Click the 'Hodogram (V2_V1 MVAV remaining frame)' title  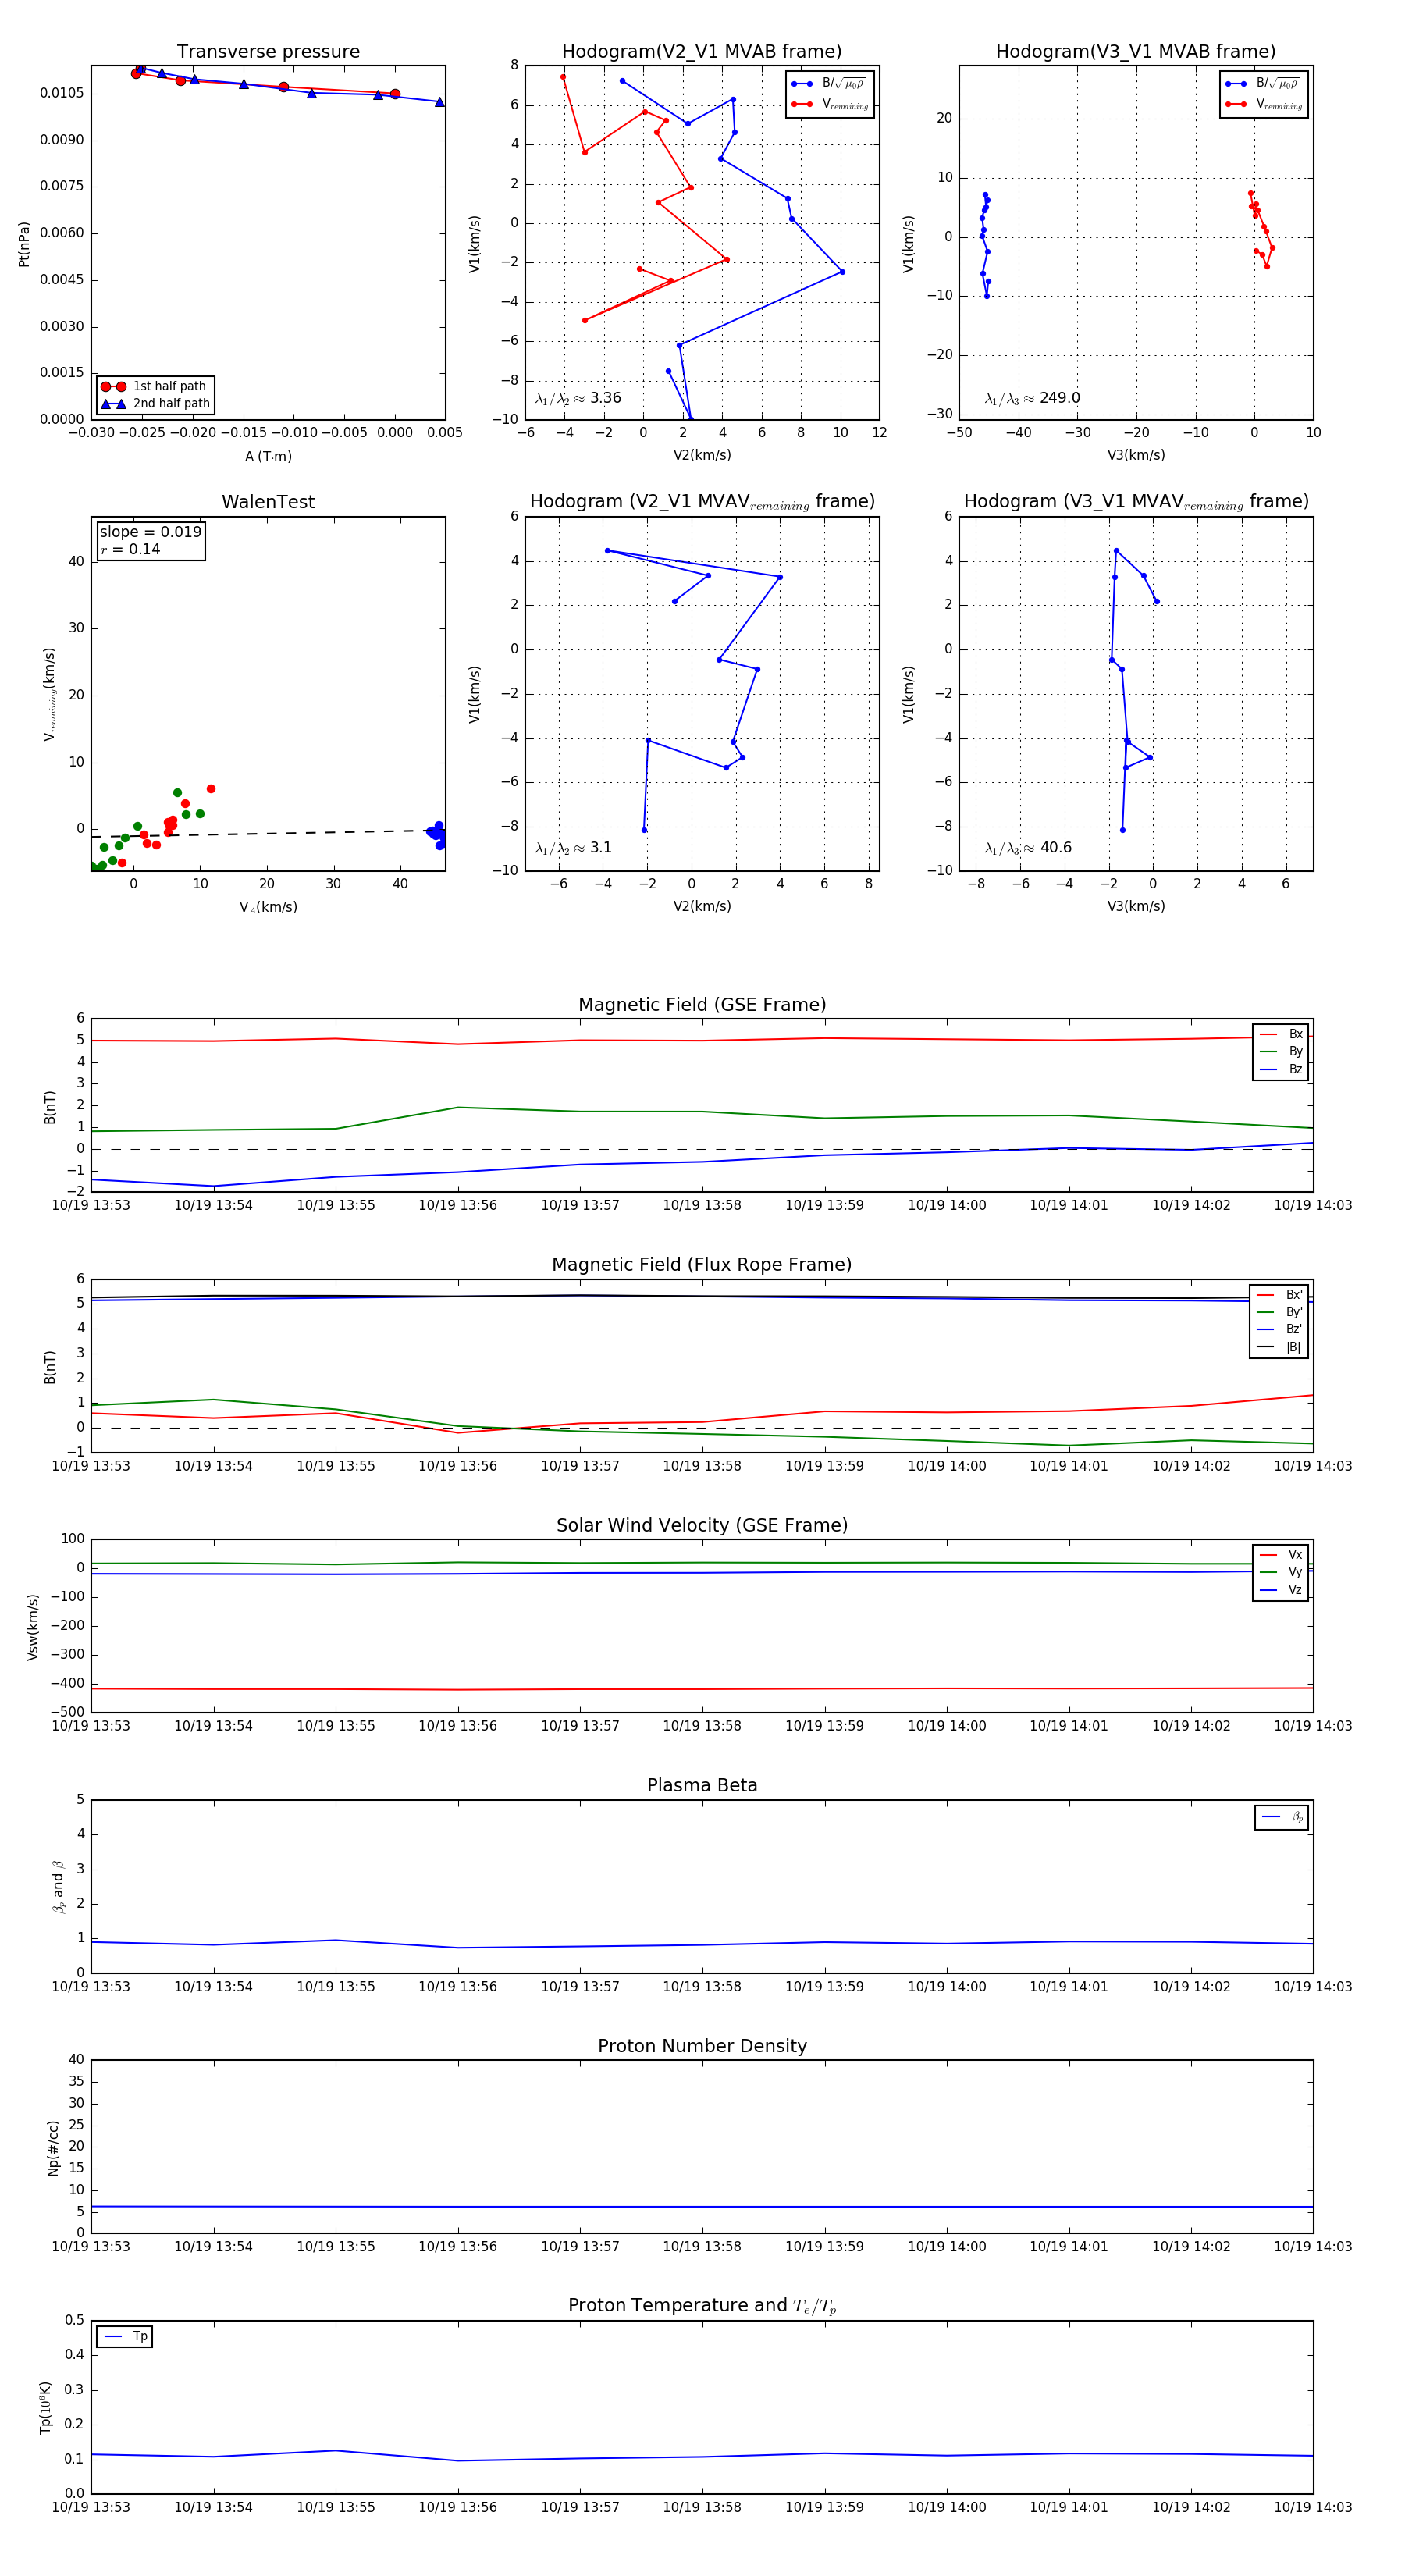(702, 502)
